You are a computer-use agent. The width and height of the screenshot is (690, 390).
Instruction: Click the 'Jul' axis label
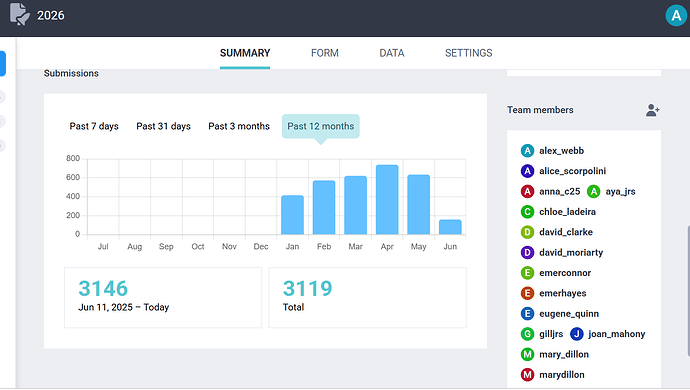point(103,247)
